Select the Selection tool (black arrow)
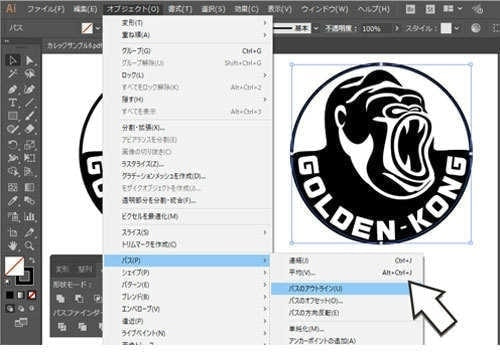Viewport: 500px width, 360px height. pyautogui.click(x=13, y=60)
